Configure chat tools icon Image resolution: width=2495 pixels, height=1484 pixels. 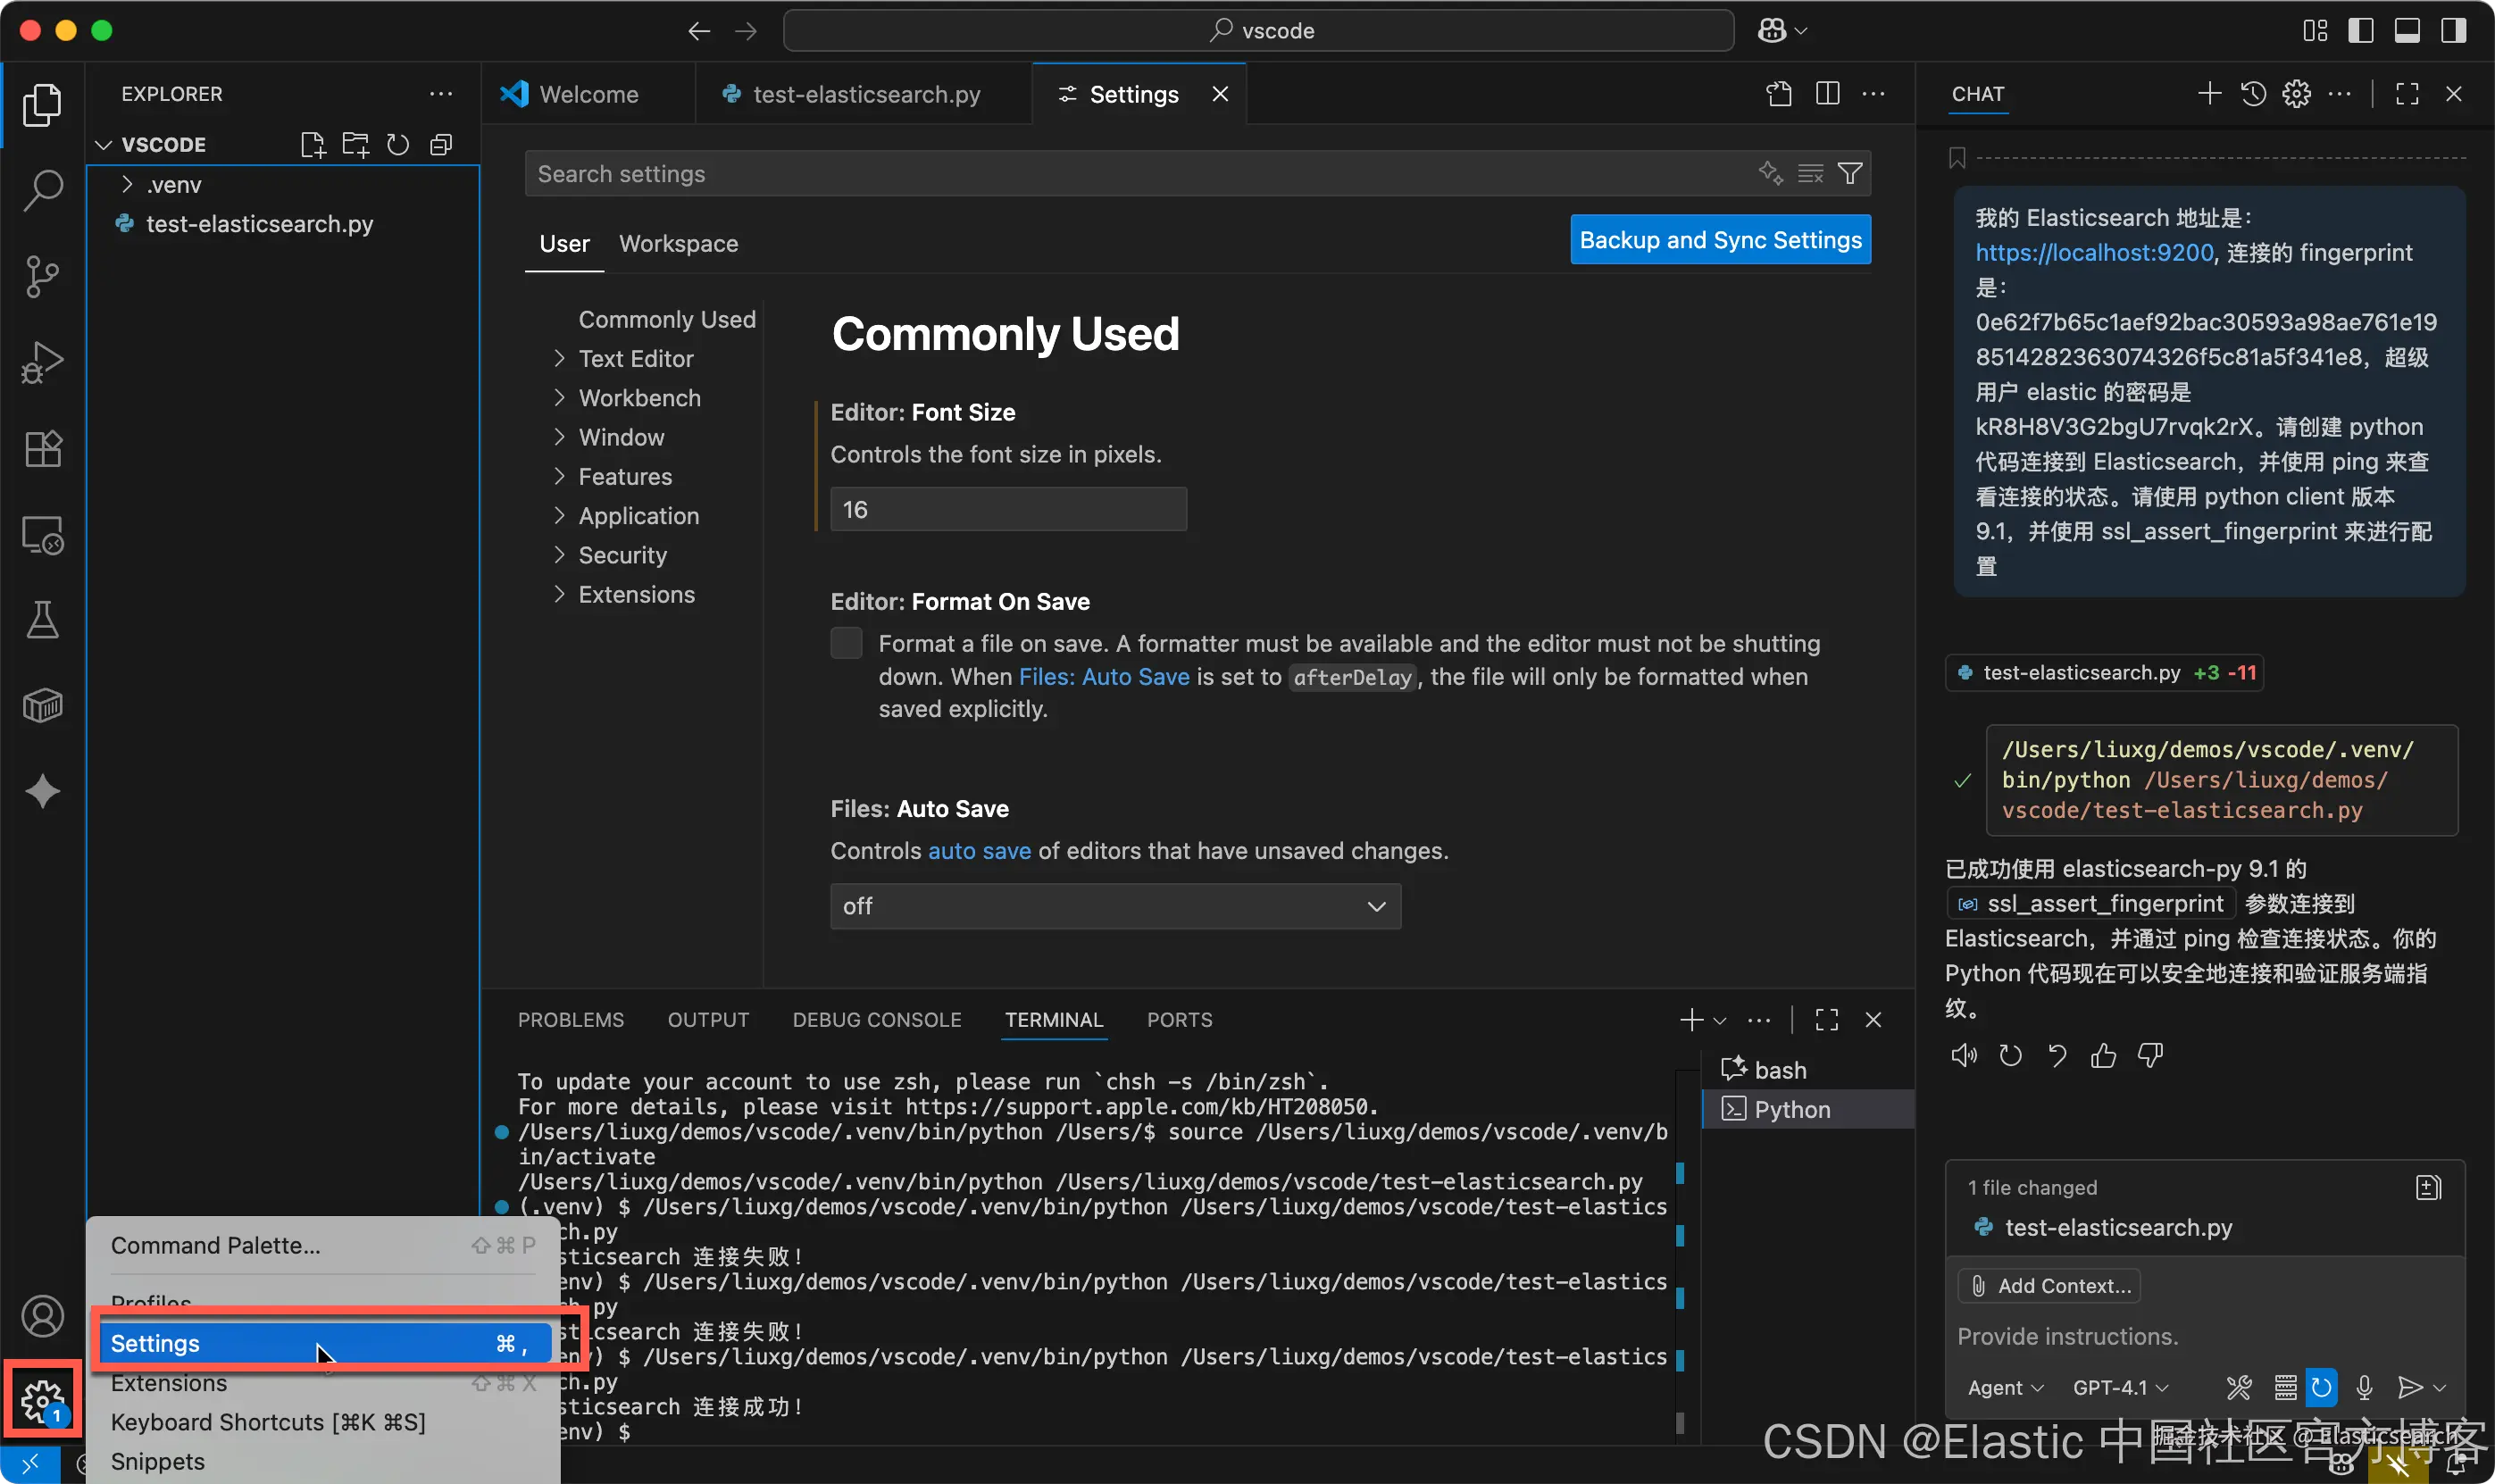point(2239,1388)
